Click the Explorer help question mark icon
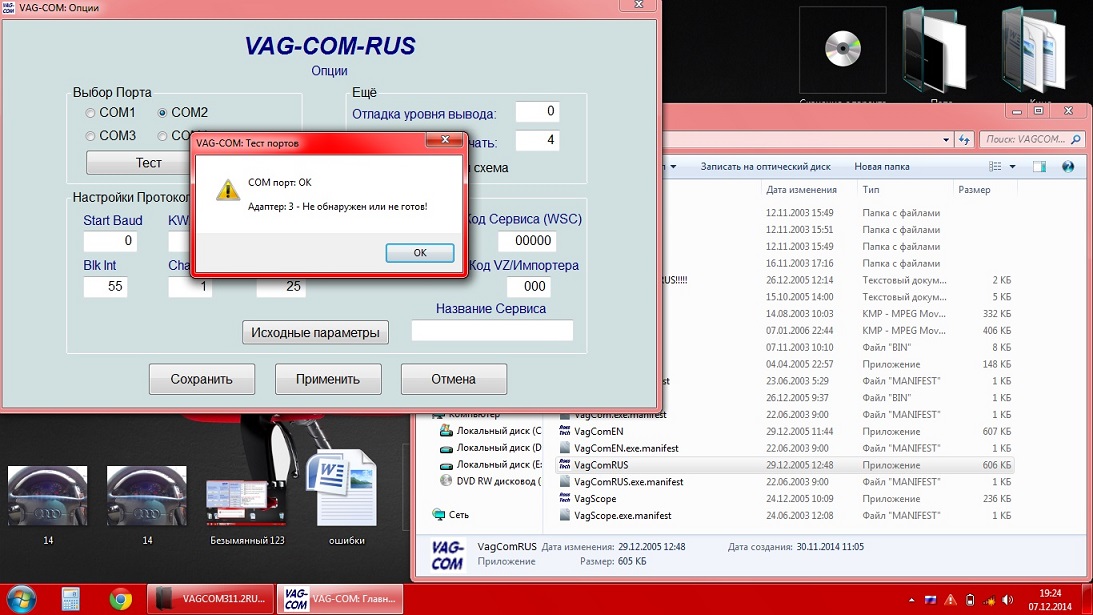This screenshot has width=1093, height=615. pos(1068,166)
